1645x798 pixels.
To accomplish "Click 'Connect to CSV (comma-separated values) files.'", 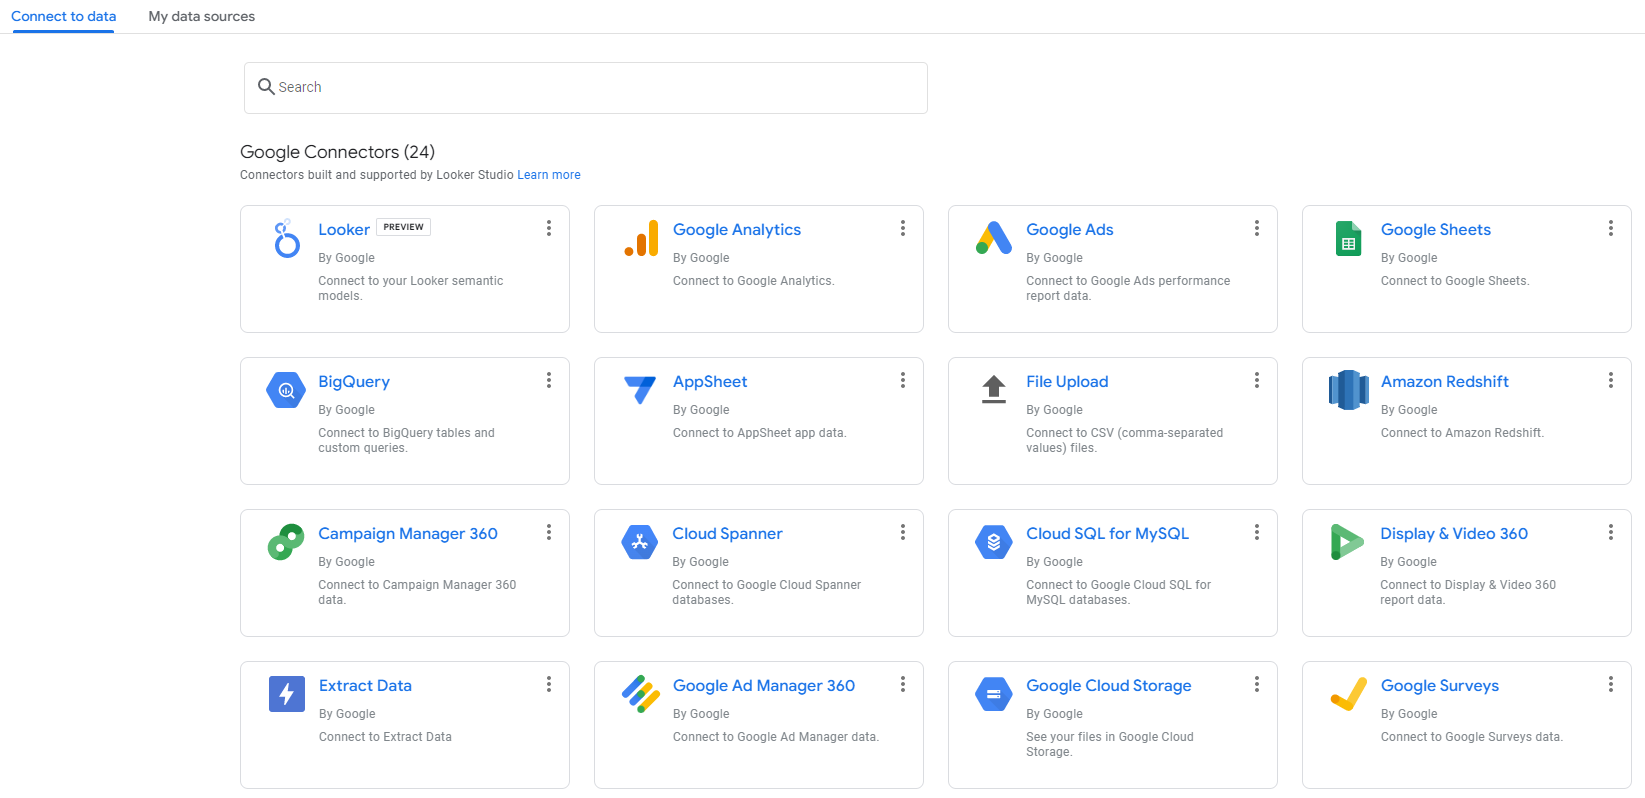I will click(x=1124, y=441).
